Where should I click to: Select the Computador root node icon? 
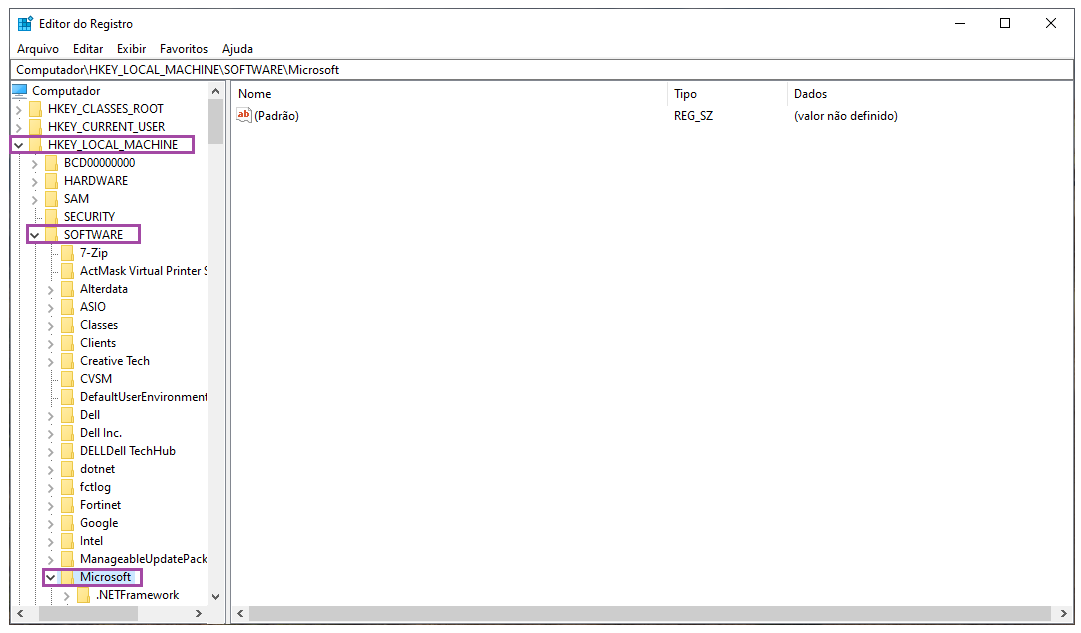tap(19, 90)
